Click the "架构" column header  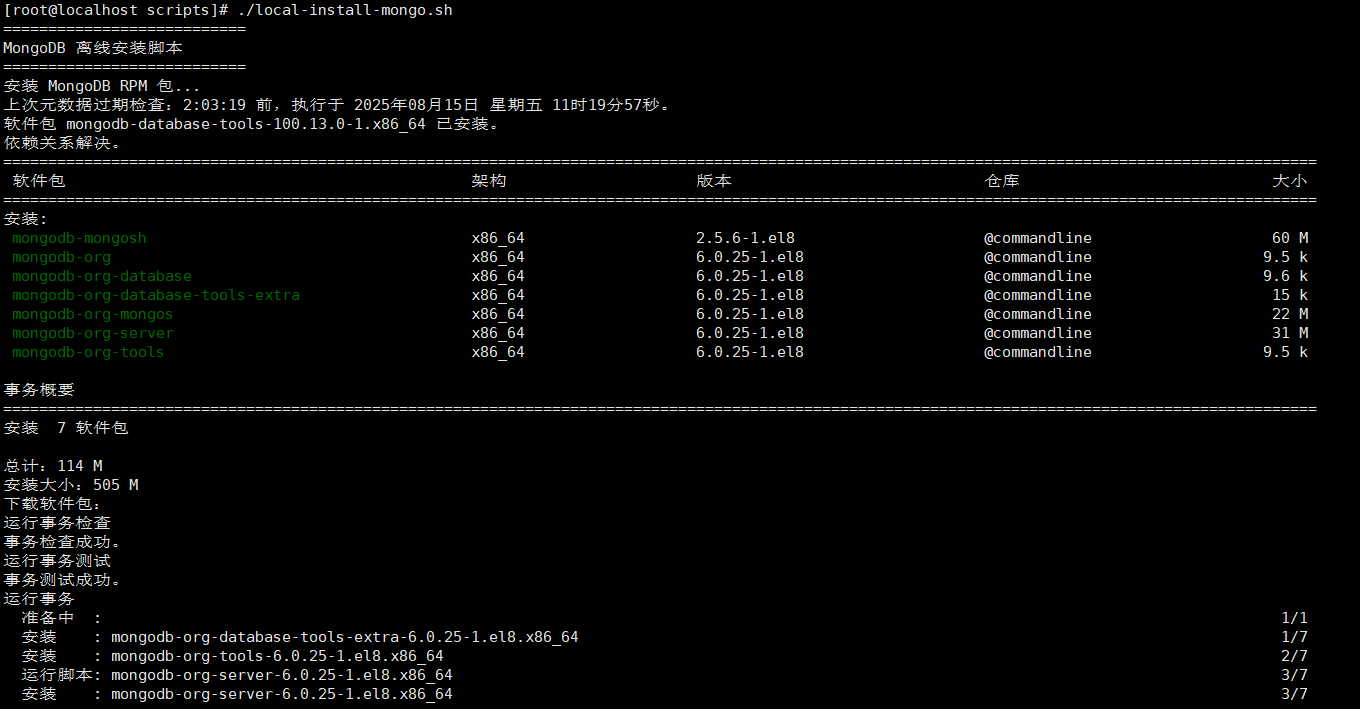click(x=489, y=181)
